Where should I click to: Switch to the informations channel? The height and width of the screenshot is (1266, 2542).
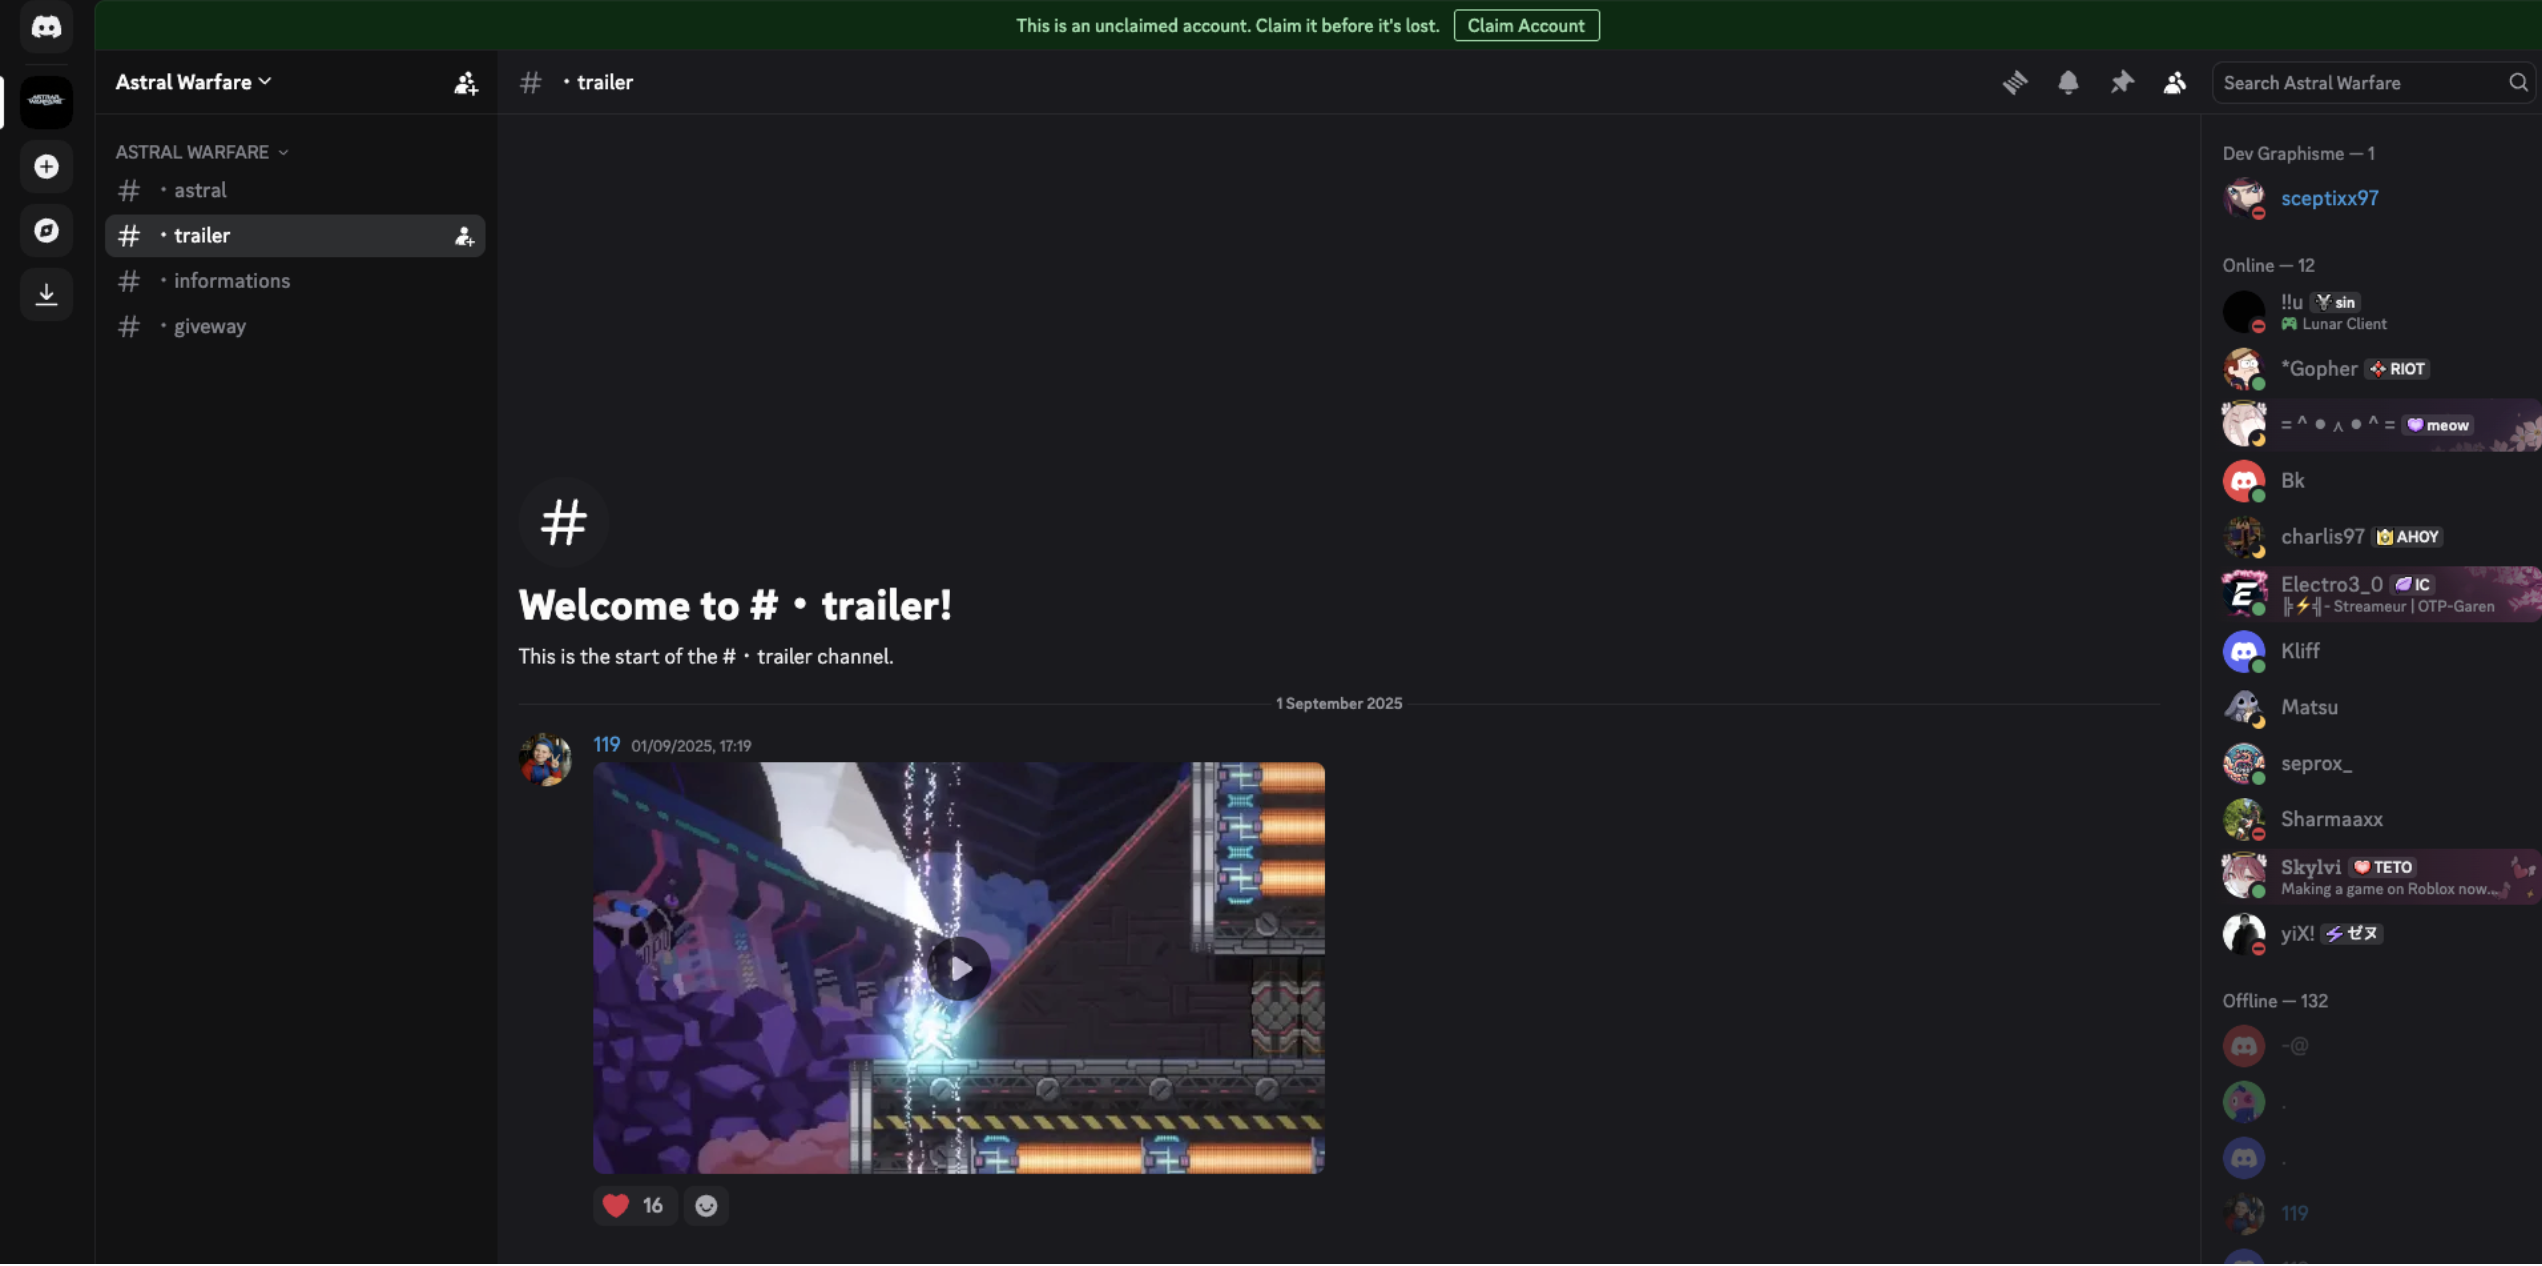click(x=232, y=281)
